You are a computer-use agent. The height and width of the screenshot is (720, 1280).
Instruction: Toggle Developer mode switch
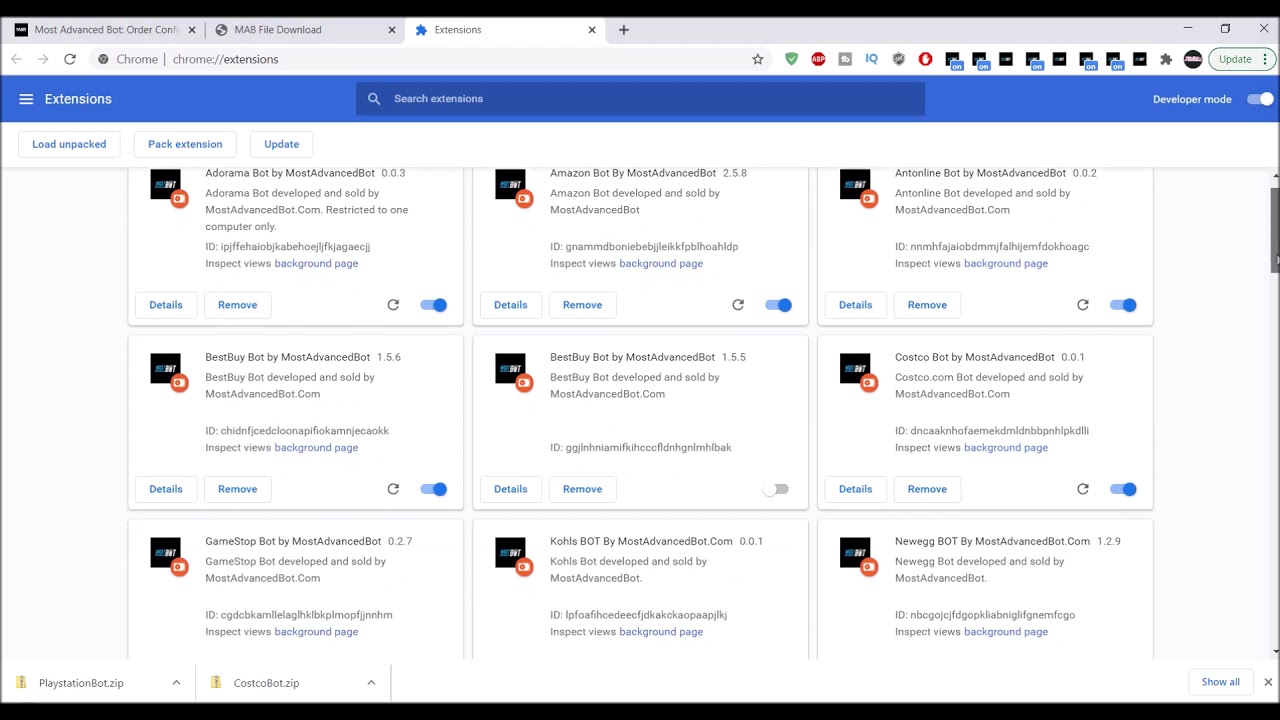[x=1261, y=99]
